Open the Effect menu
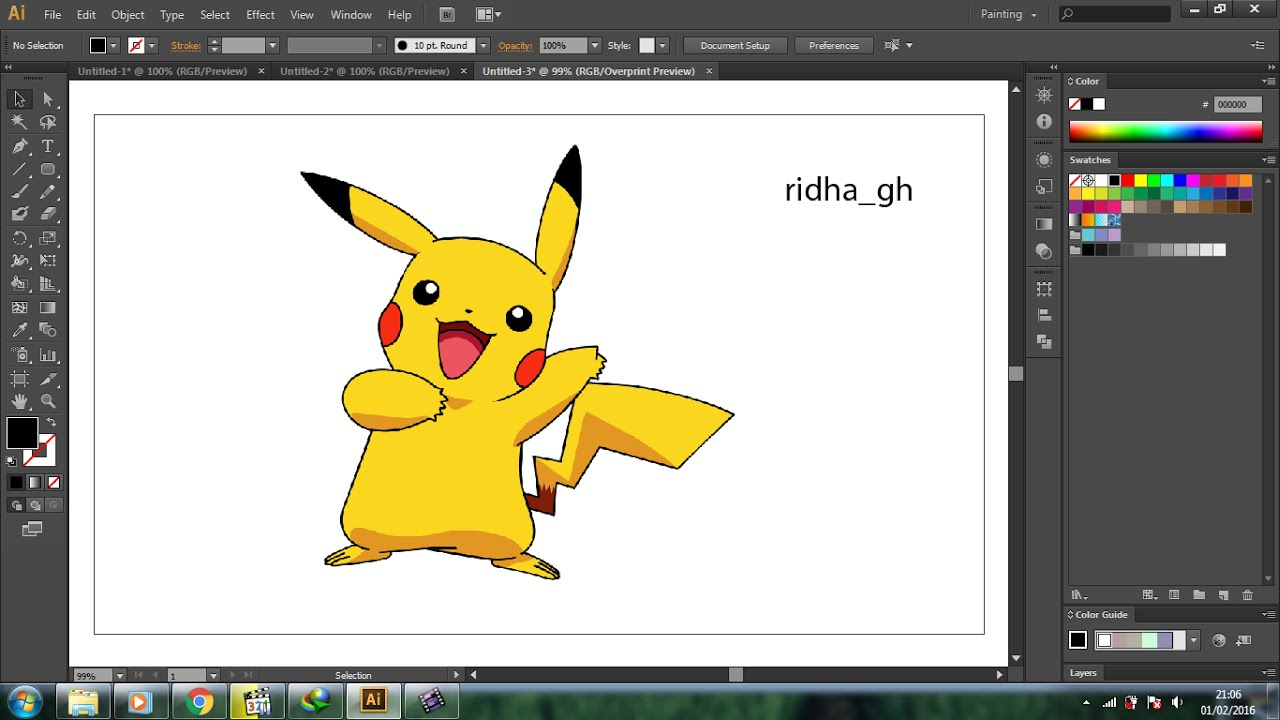The height and width of the screenshot is (720, 1280). (260, 15)
